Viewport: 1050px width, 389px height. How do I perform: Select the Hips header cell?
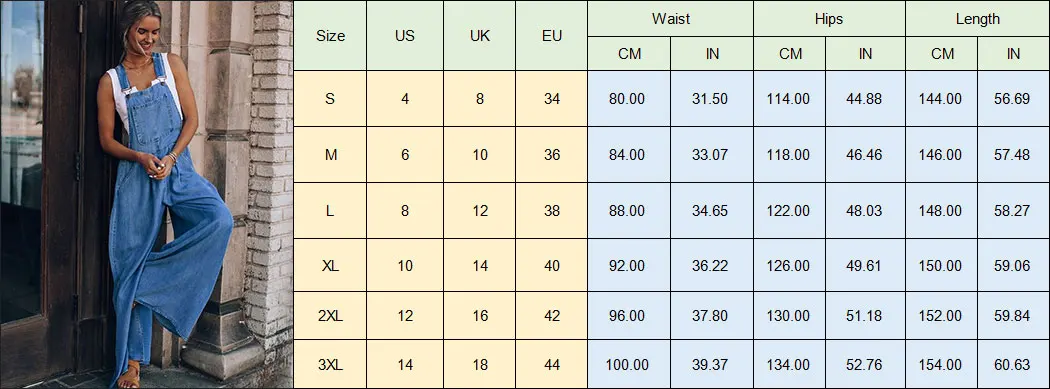coord(829,19)
